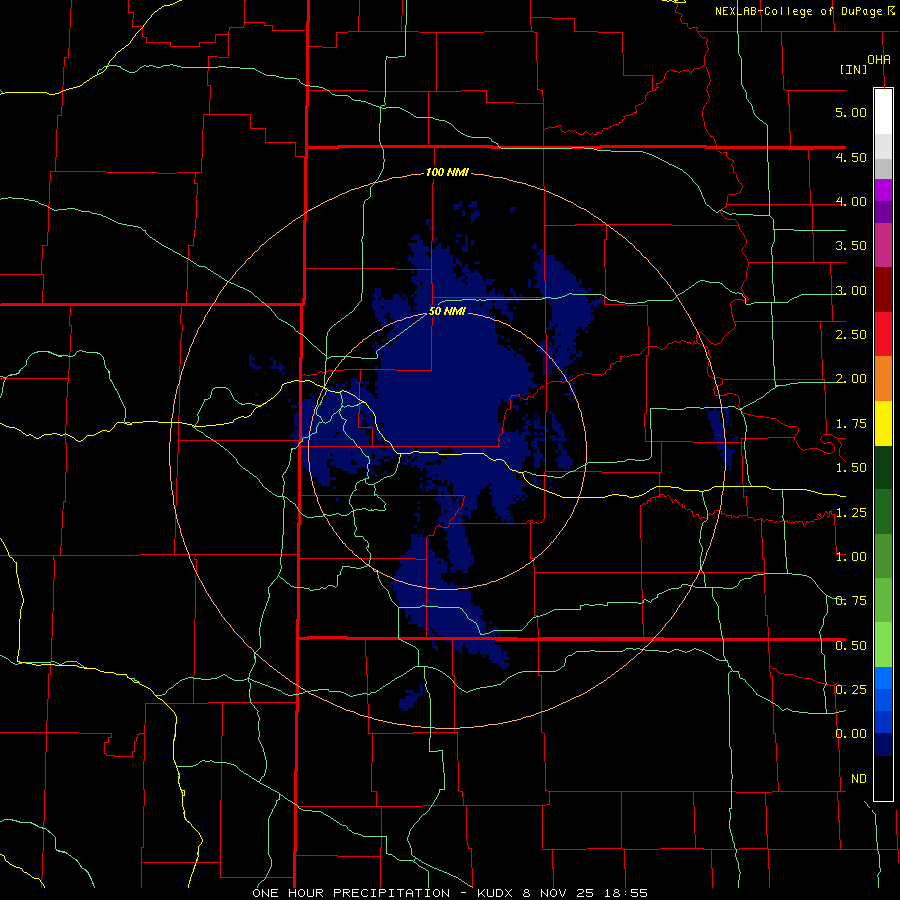The width and height of the screenshot is (900, 900).
Task: Pick the magenta legend swatch near 4.00
Action: tap(883, 190)
